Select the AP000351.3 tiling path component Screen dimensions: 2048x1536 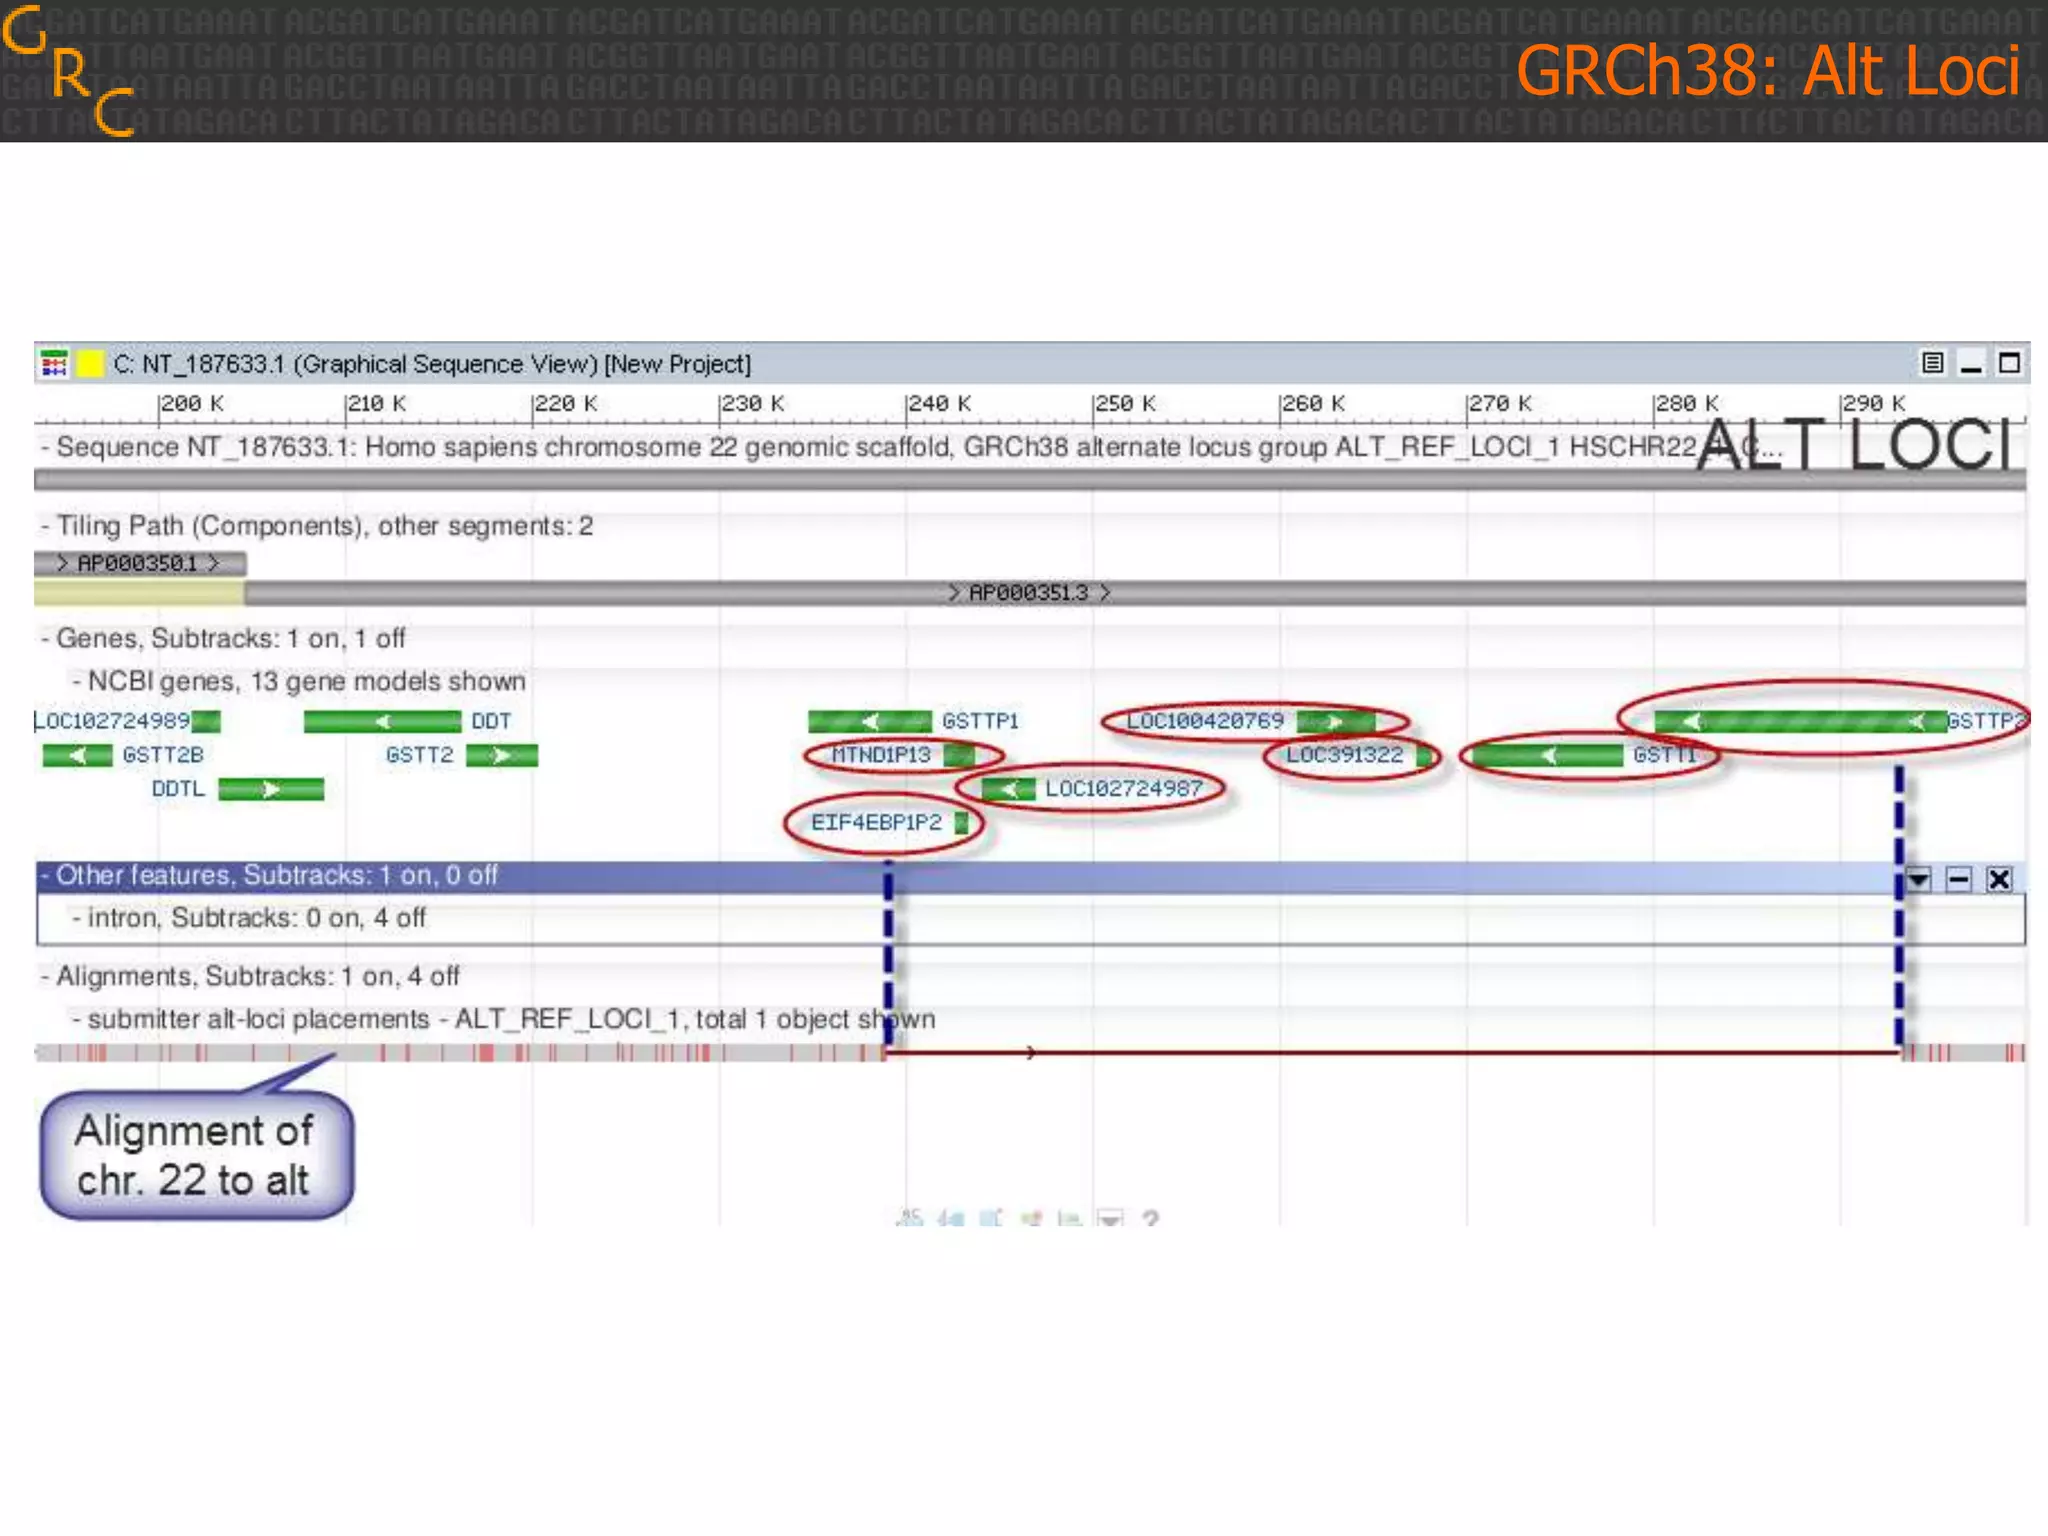[1135, 593]
